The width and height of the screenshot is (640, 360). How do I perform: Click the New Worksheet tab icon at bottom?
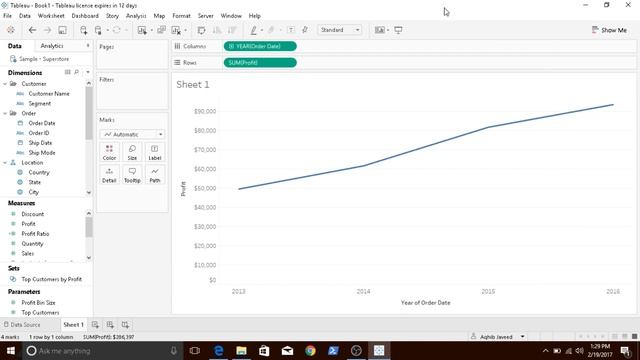[95, 324]
